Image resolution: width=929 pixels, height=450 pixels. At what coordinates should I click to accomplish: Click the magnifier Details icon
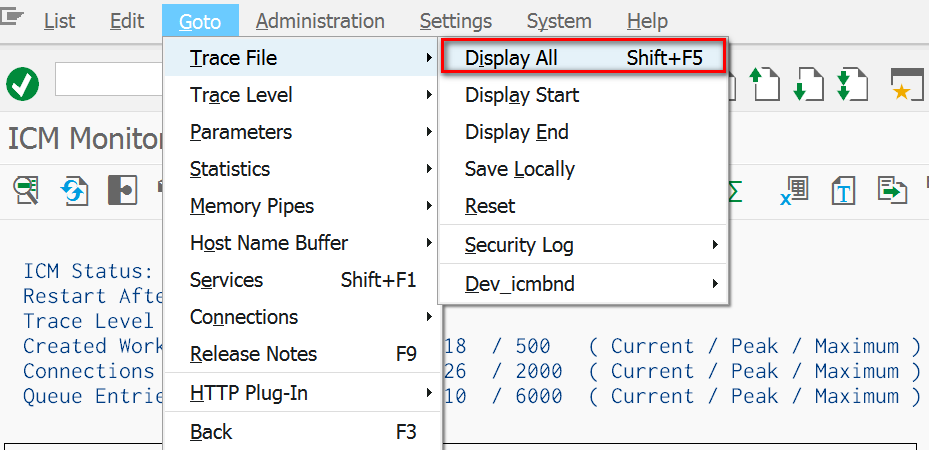click(26, 191)
